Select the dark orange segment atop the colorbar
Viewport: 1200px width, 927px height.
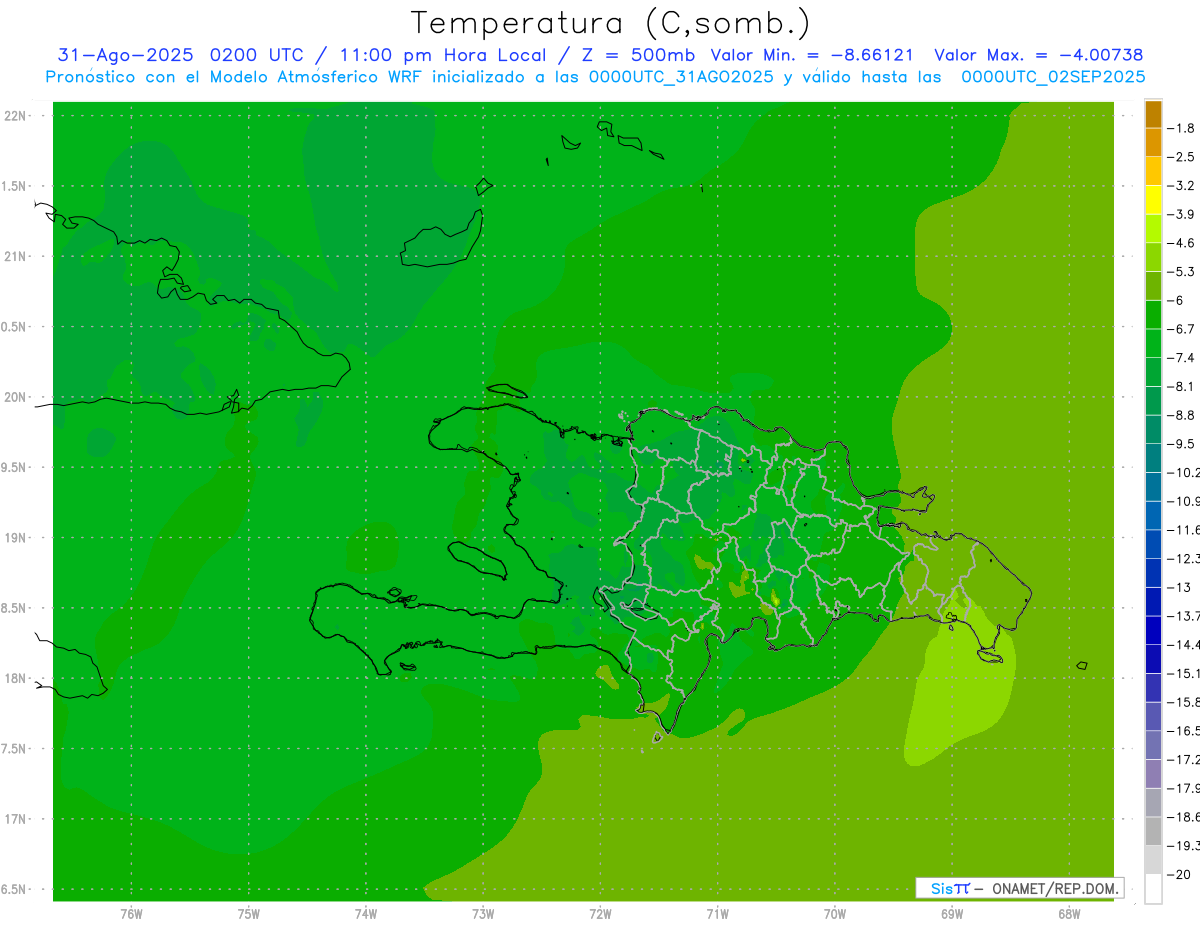pyautogui.click(x=1153, y=114)
